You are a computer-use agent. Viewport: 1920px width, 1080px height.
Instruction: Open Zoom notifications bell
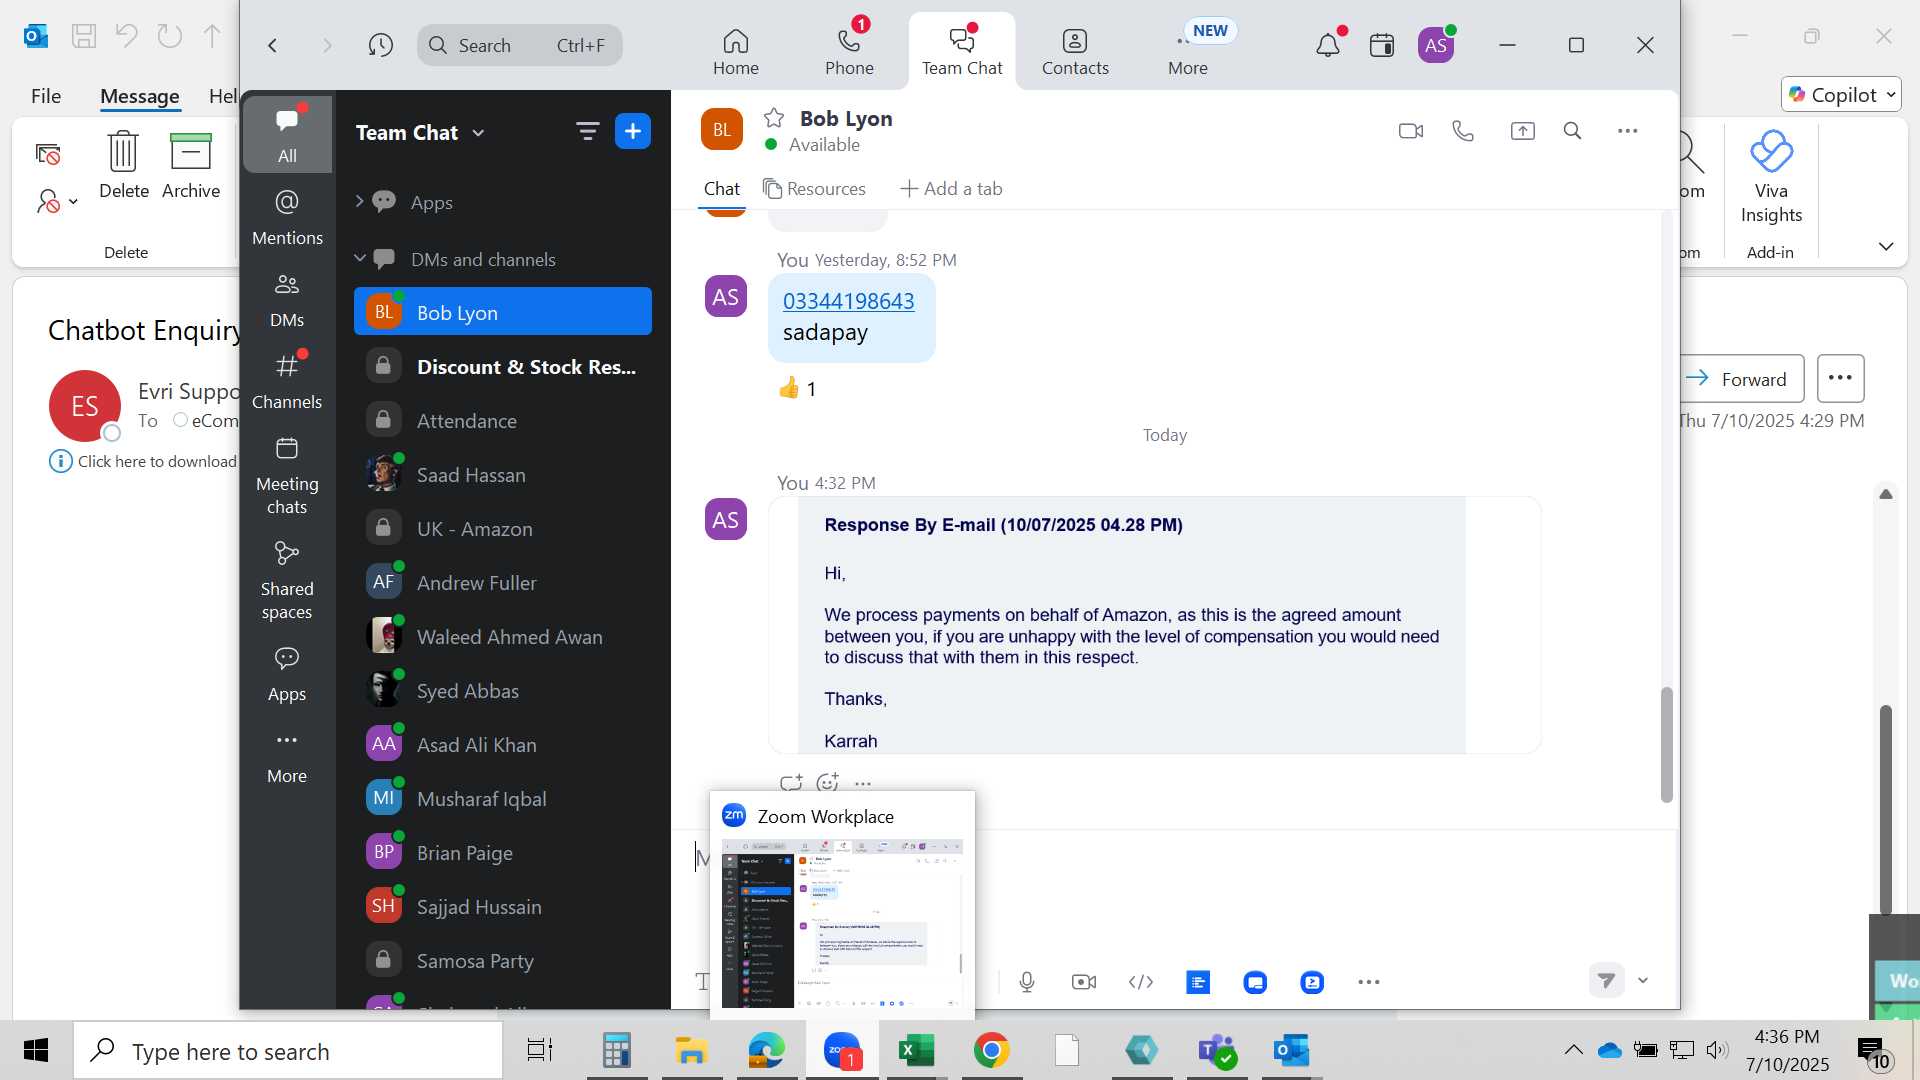click(x=1328, y=45)
